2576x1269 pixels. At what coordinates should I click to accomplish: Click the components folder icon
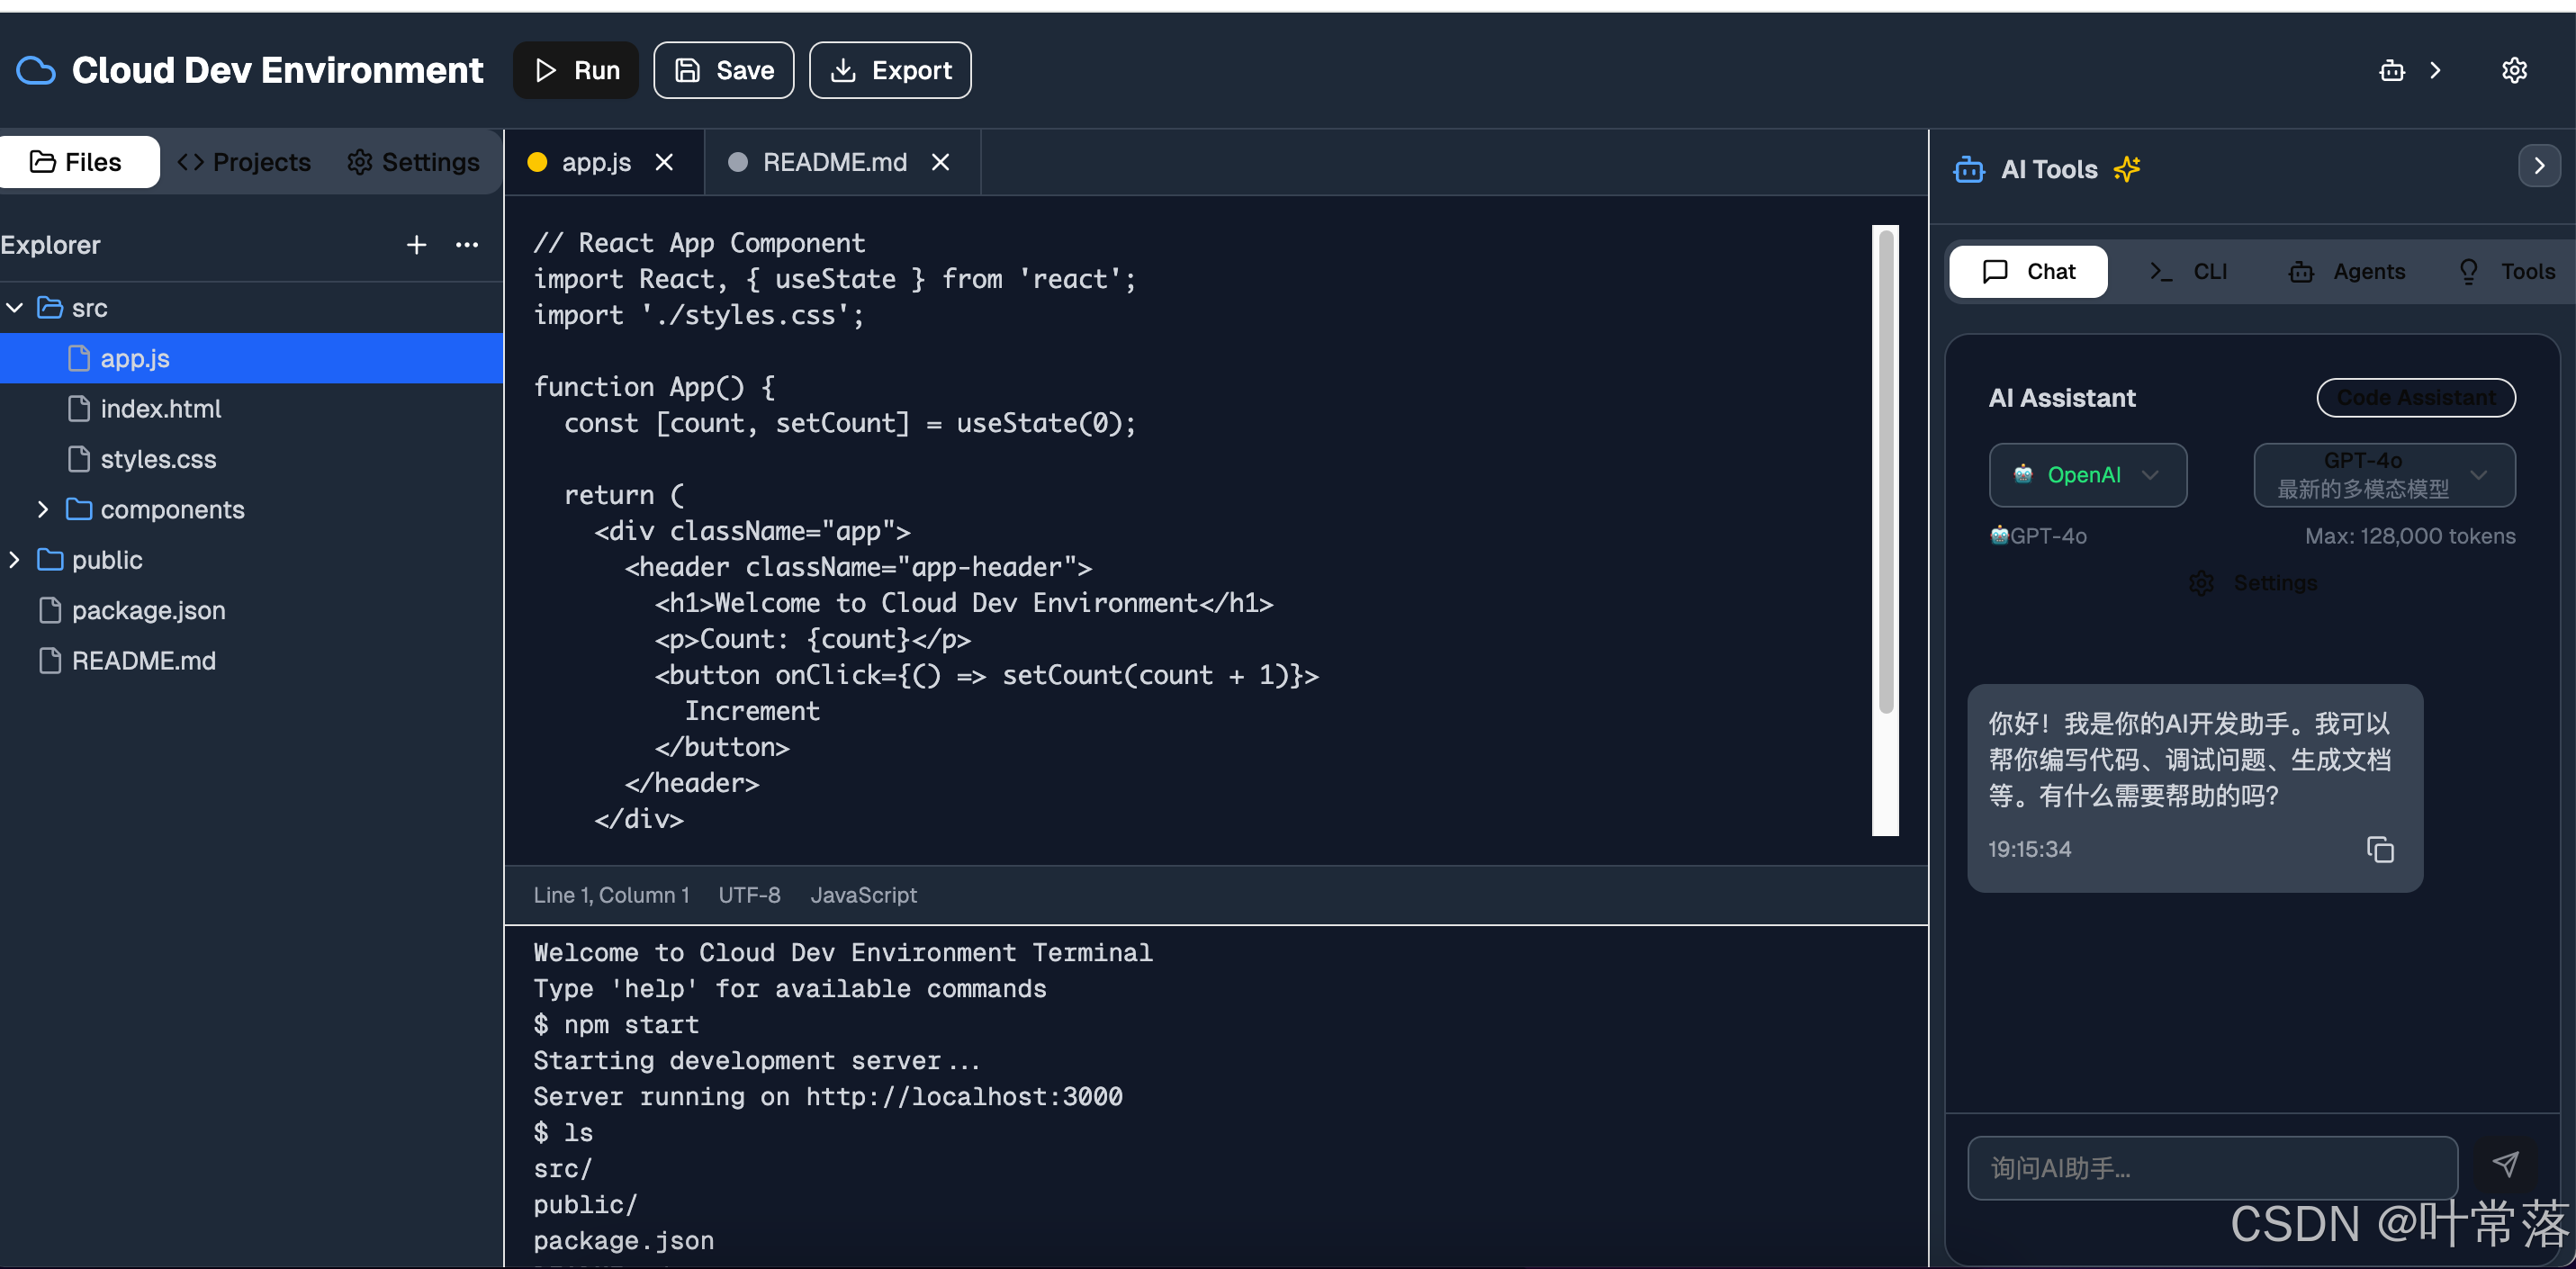tap(79, 510)
